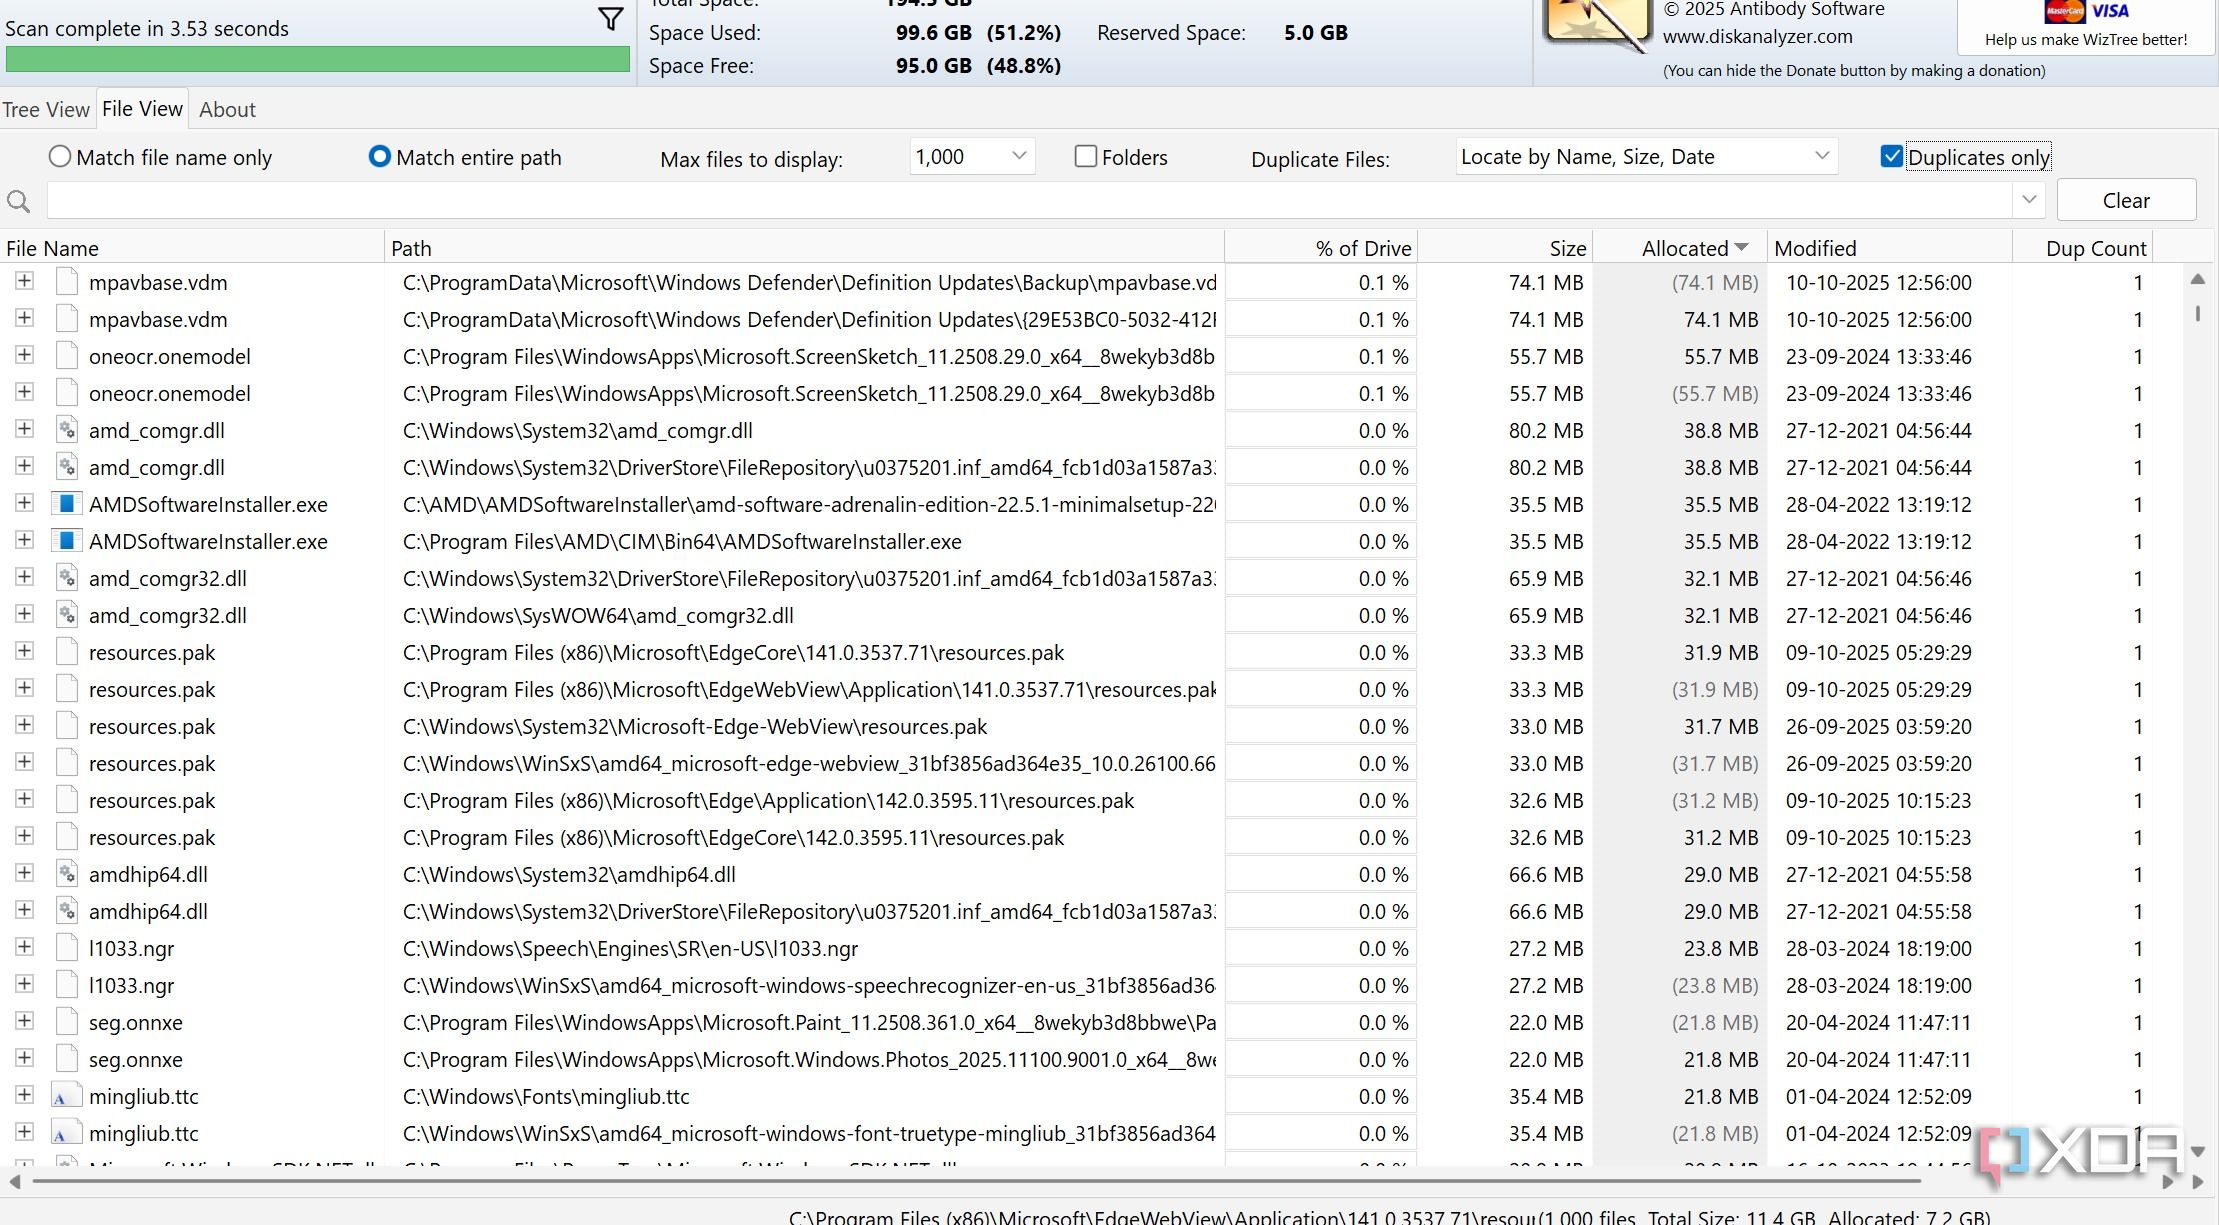This screenshot has width=2219, height=1225.
Task: Sort by Size column header
Action: [x=1505, y=248]
